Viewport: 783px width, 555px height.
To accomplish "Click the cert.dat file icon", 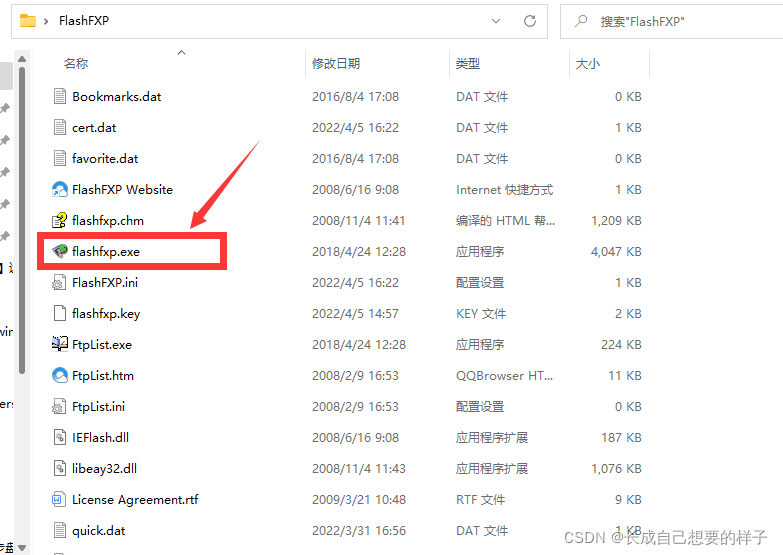I will tap(59, 127).
